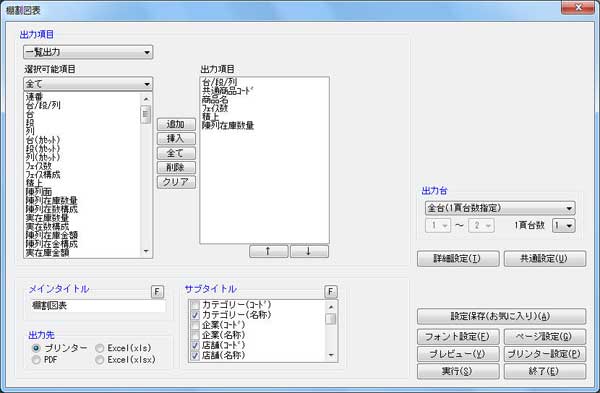Click inside the メインタイトル text field
600x393 pixels.
[x=98, y=306]
